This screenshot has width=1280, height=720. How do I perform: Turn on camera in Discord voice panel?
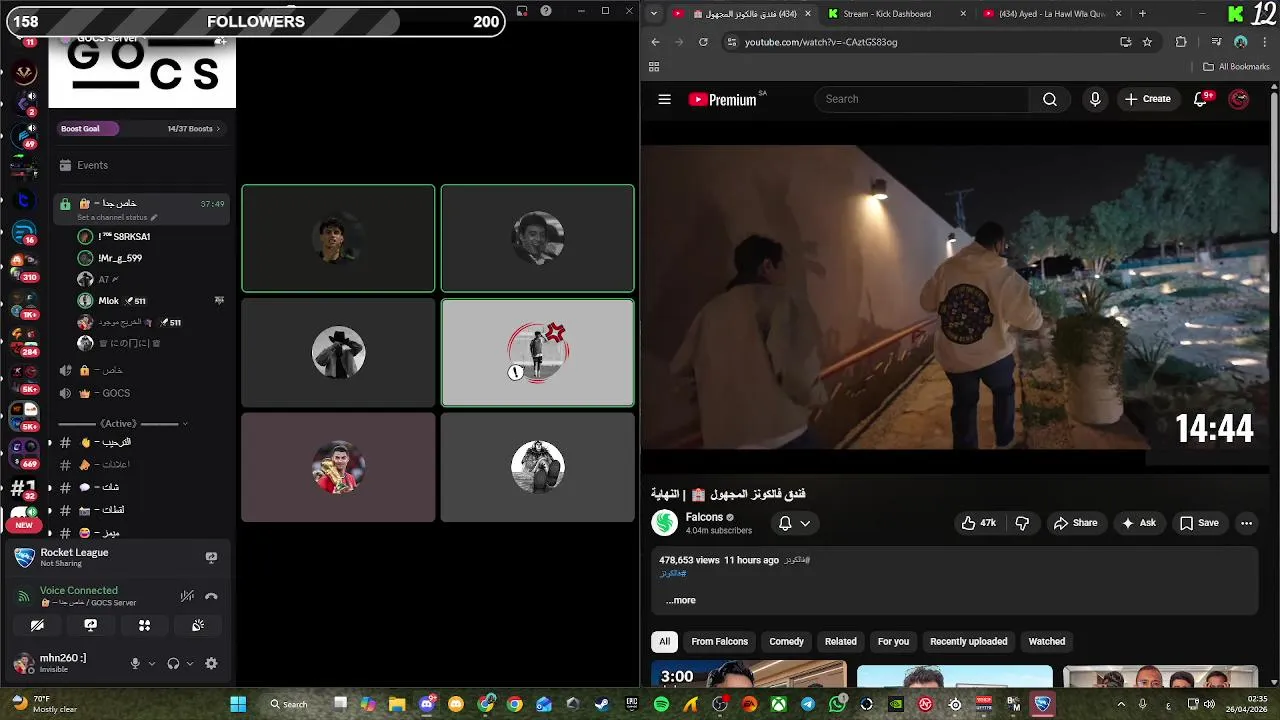[37, 625]
